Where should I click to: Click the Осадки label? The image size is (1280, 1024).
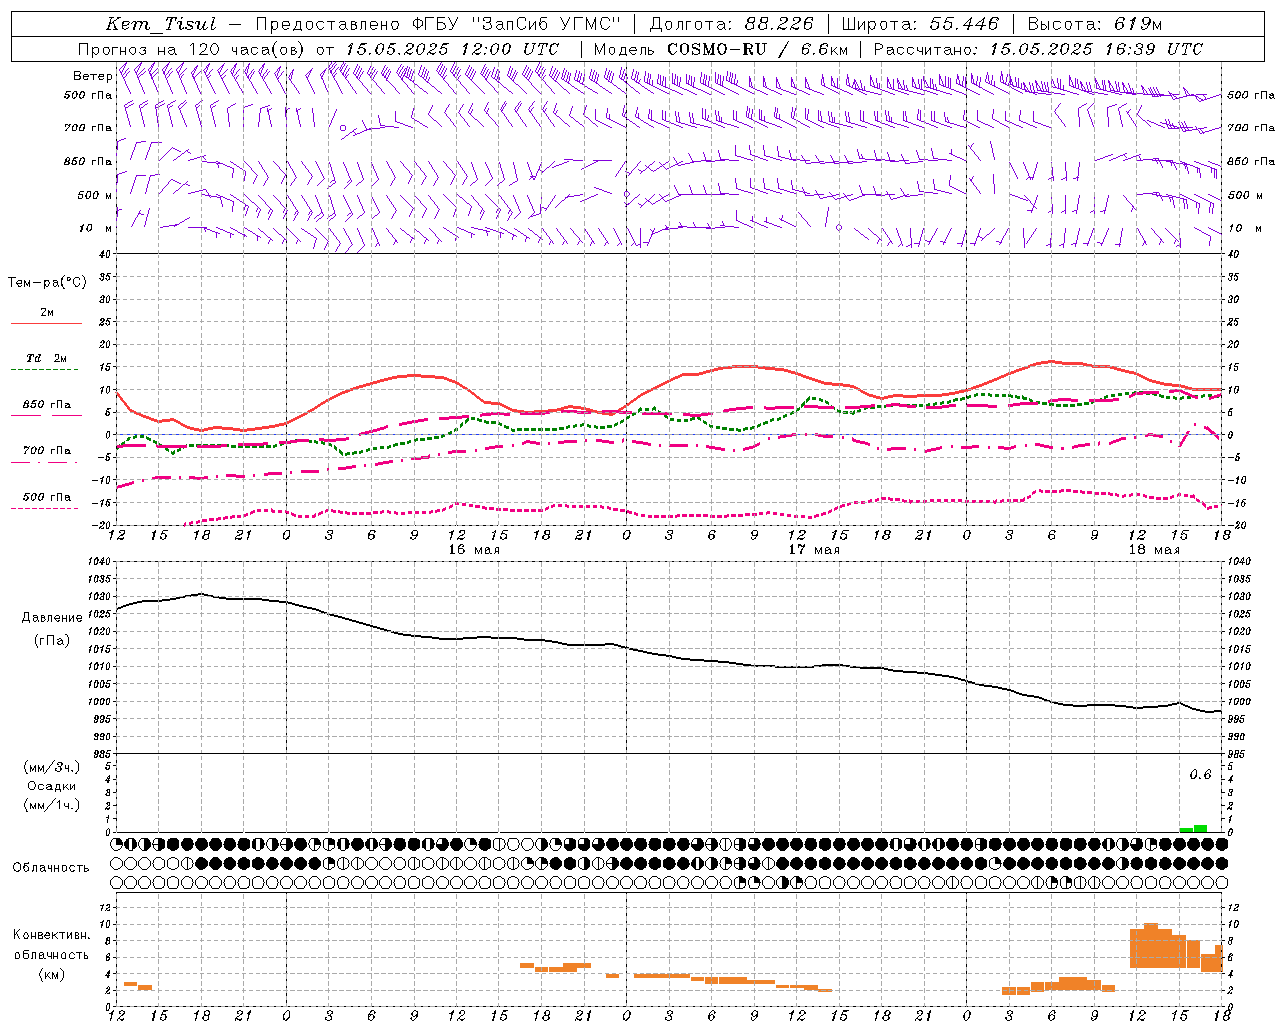point(52,786)
